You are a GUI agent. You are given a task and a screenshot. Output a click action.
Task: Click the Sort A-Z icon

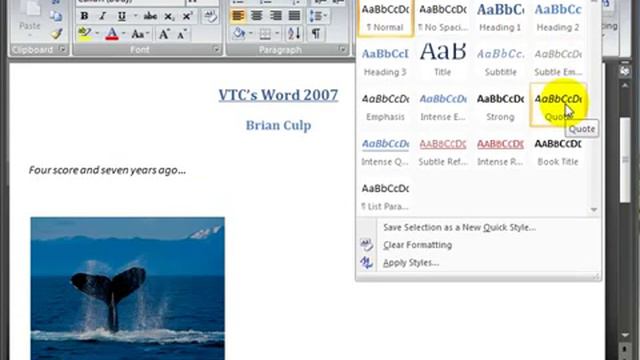click(x=294, y=33)
